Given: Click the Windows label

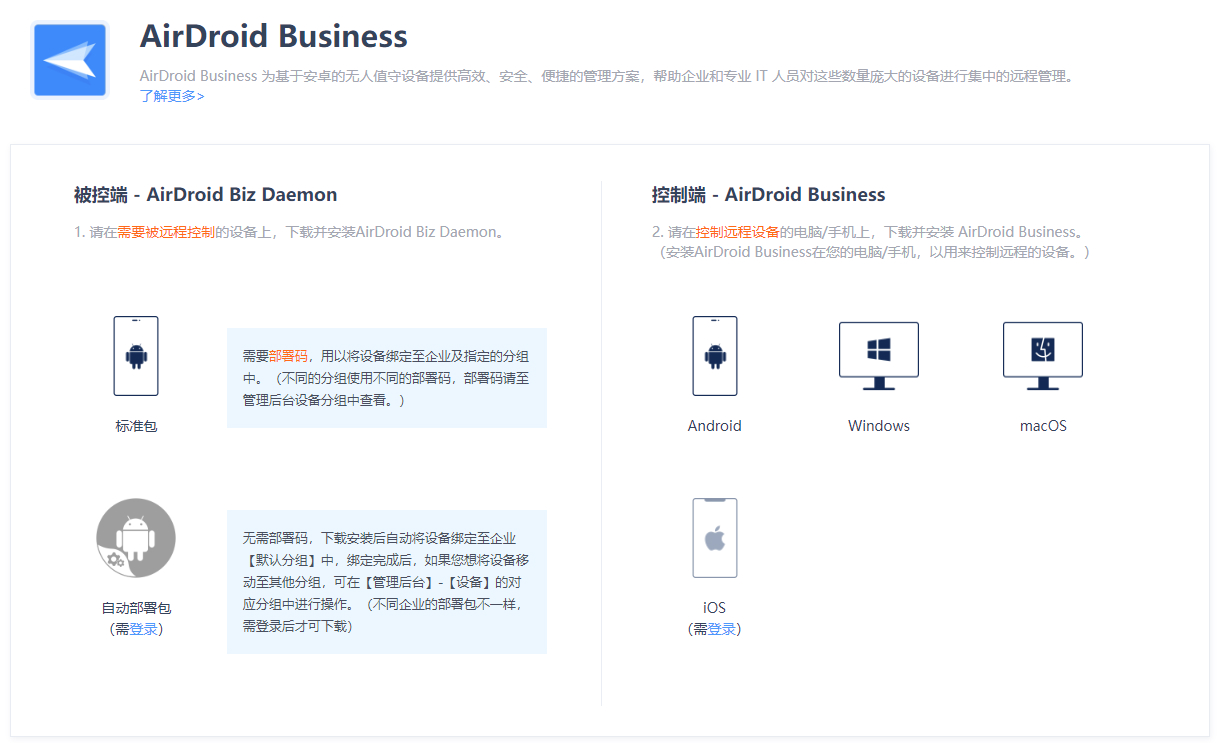Looking at the screenshot, I should click(879, 426).
